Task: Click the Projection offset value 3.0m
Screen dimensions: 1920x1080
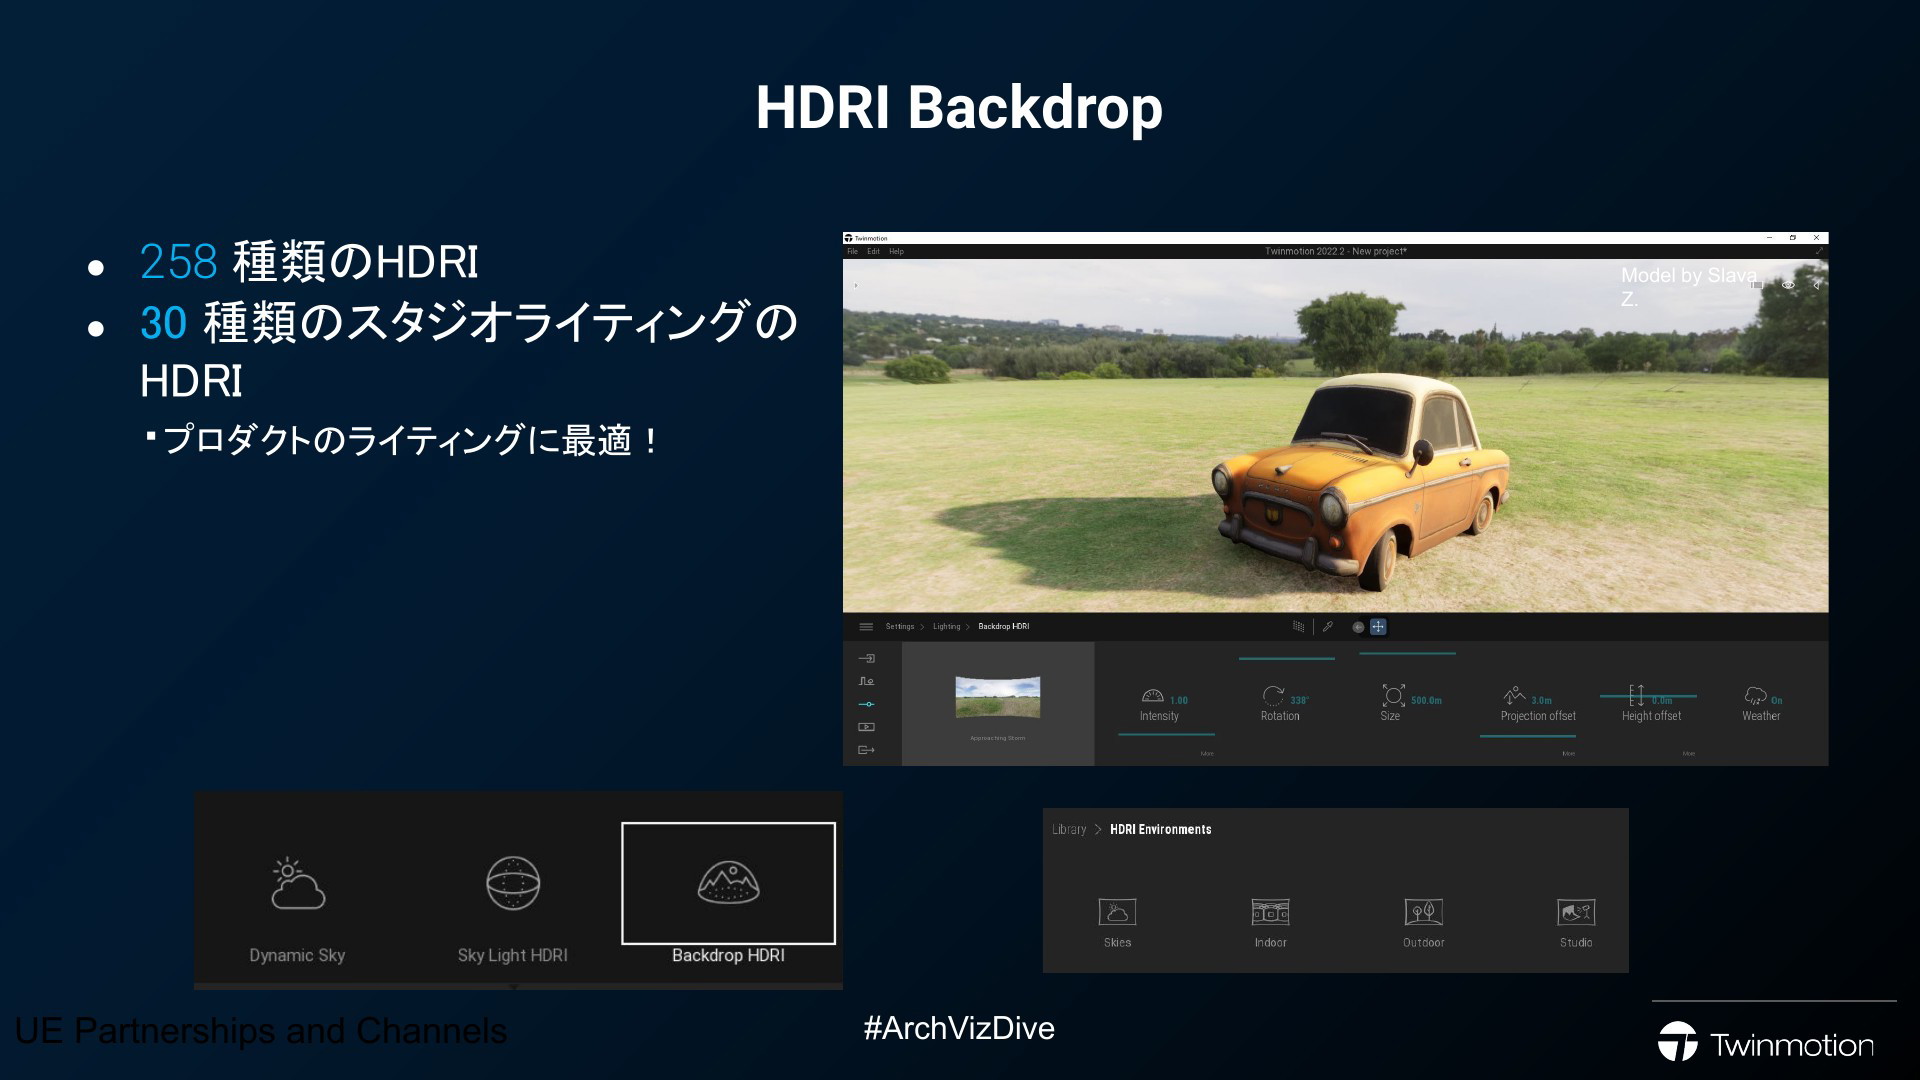Action: coord(1542,701)
